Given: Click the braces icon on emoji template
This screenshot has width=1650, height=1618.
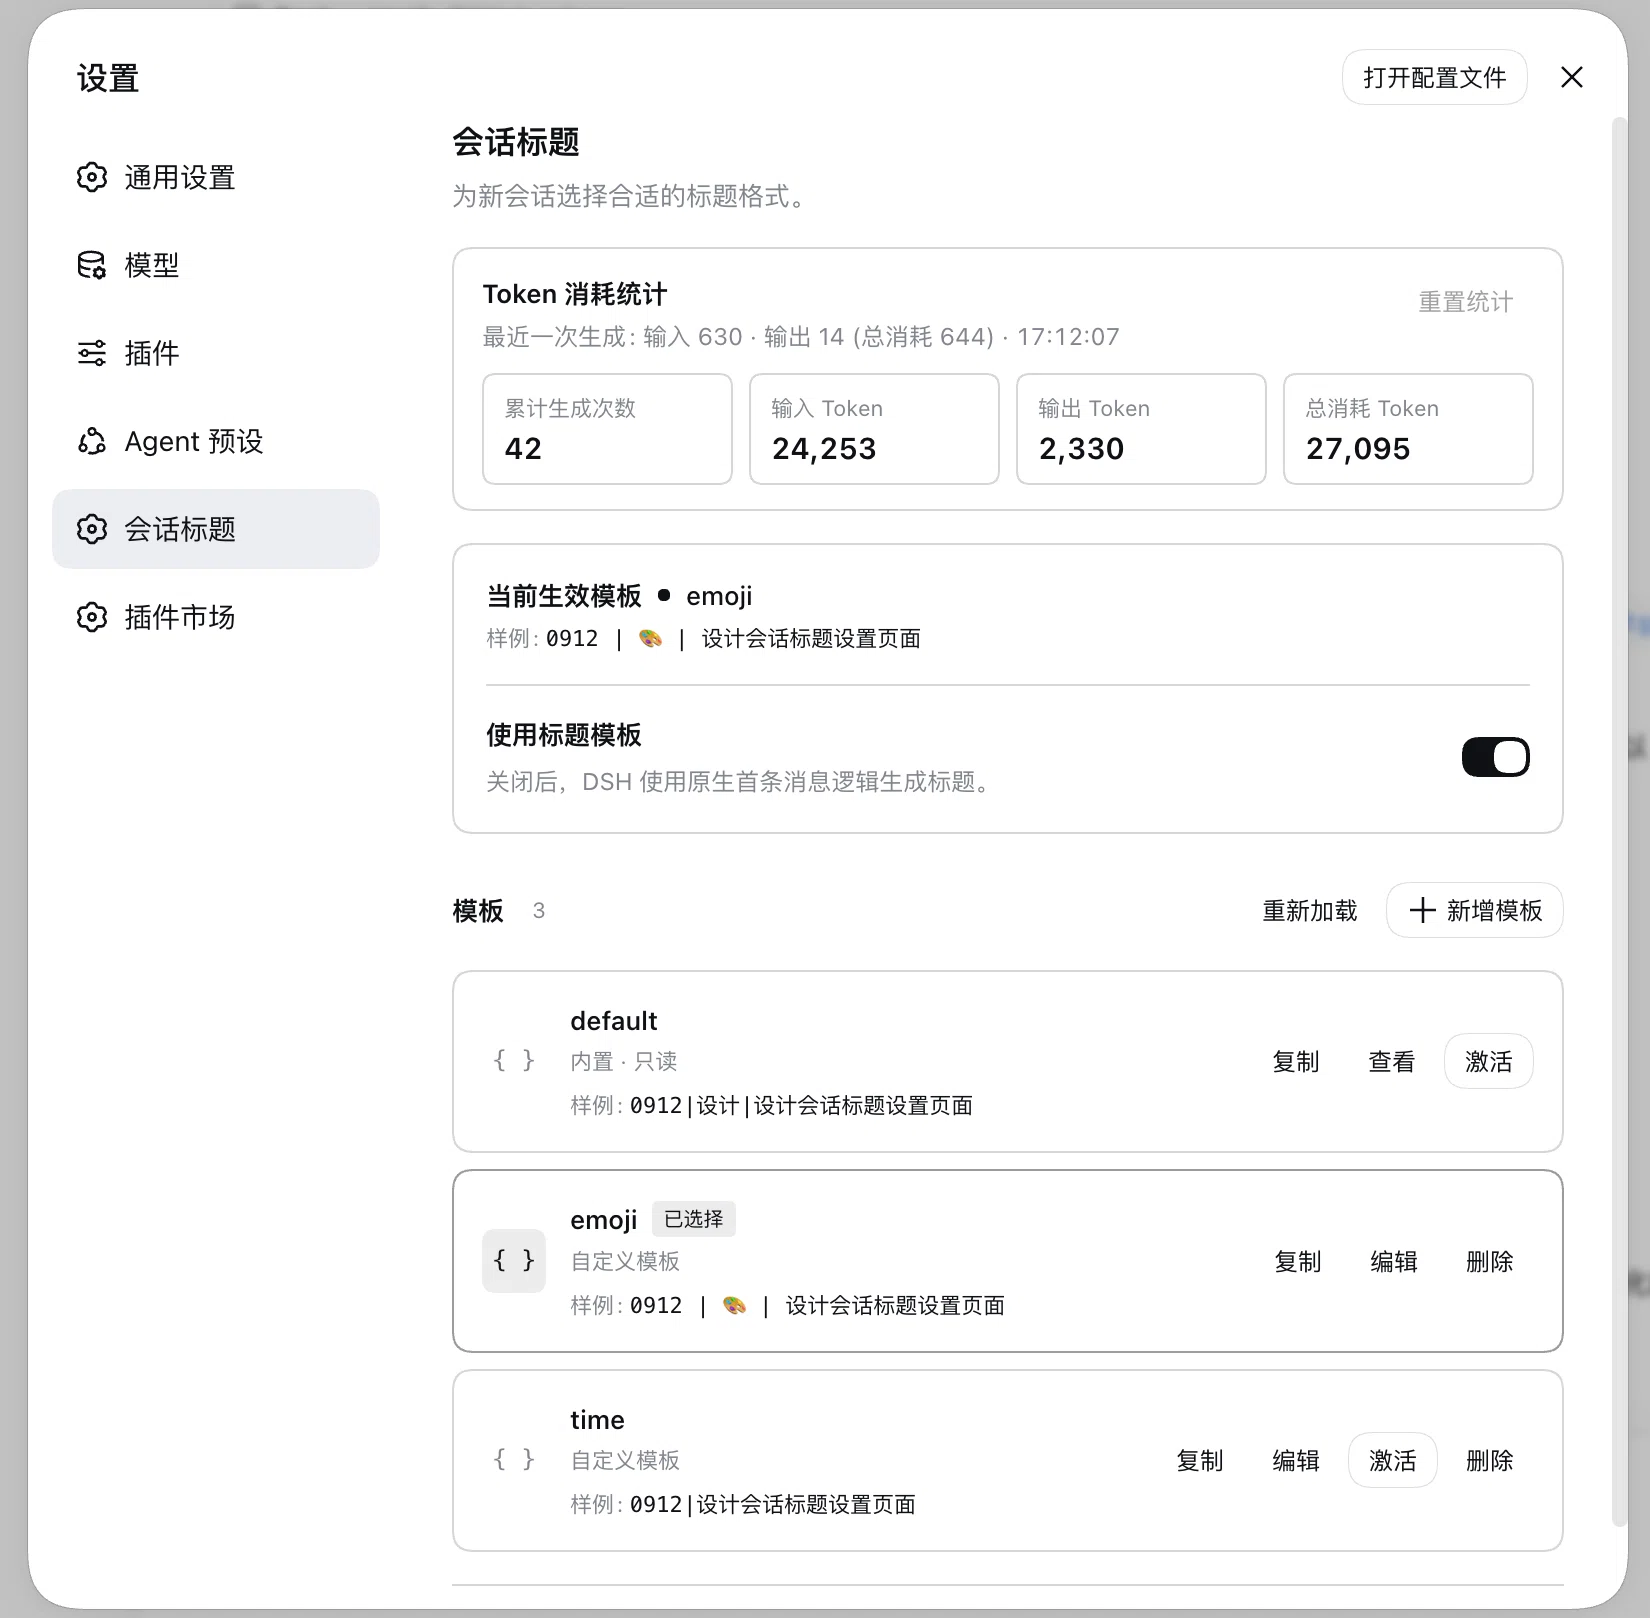Looking at the screenshot, I should [x=514, y=1261].
